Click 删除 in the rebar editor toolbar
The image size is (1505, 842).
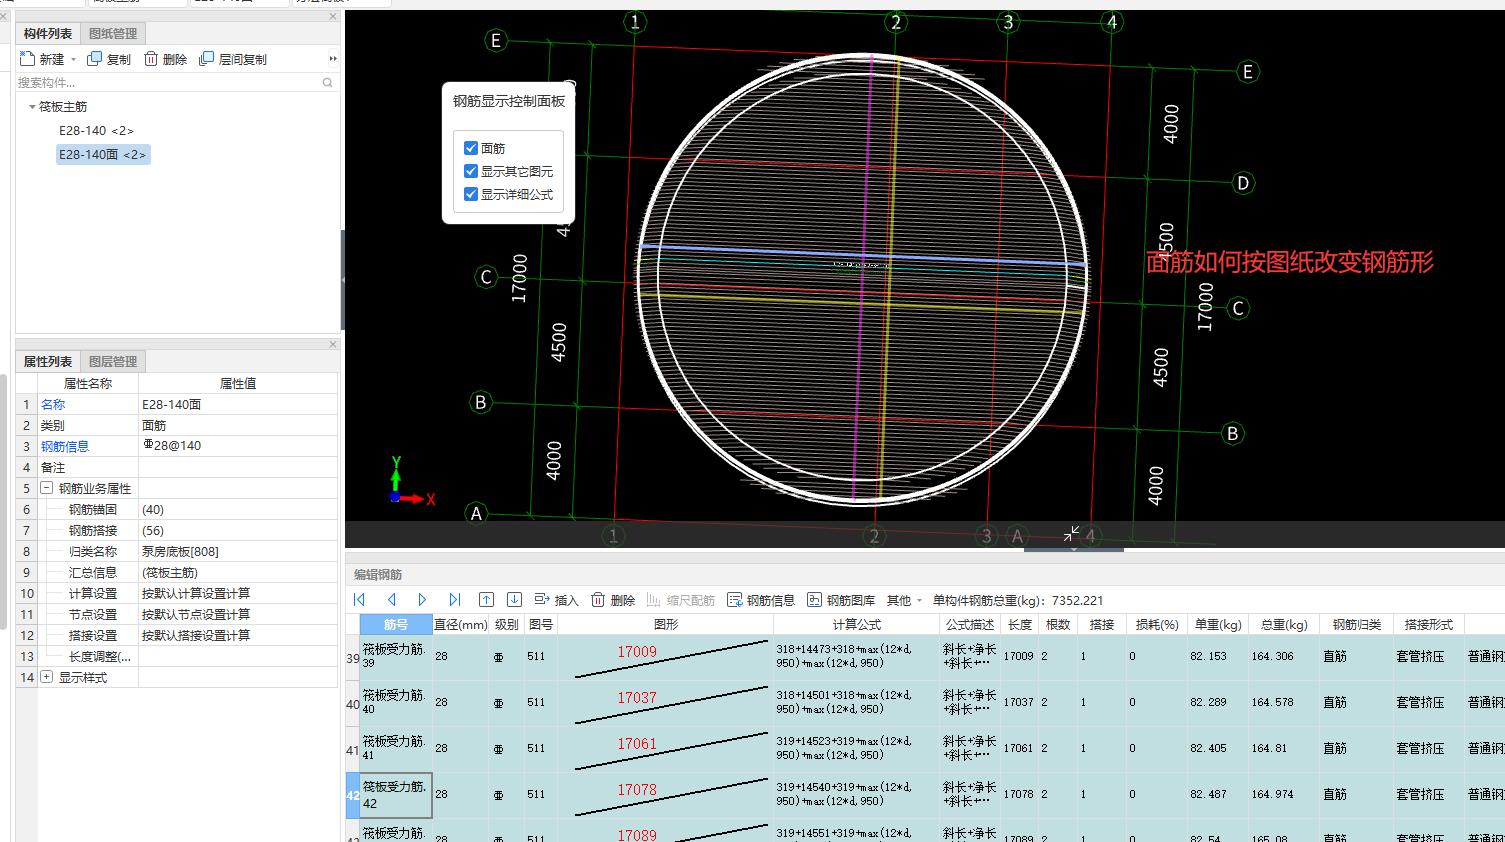(613, 600)
